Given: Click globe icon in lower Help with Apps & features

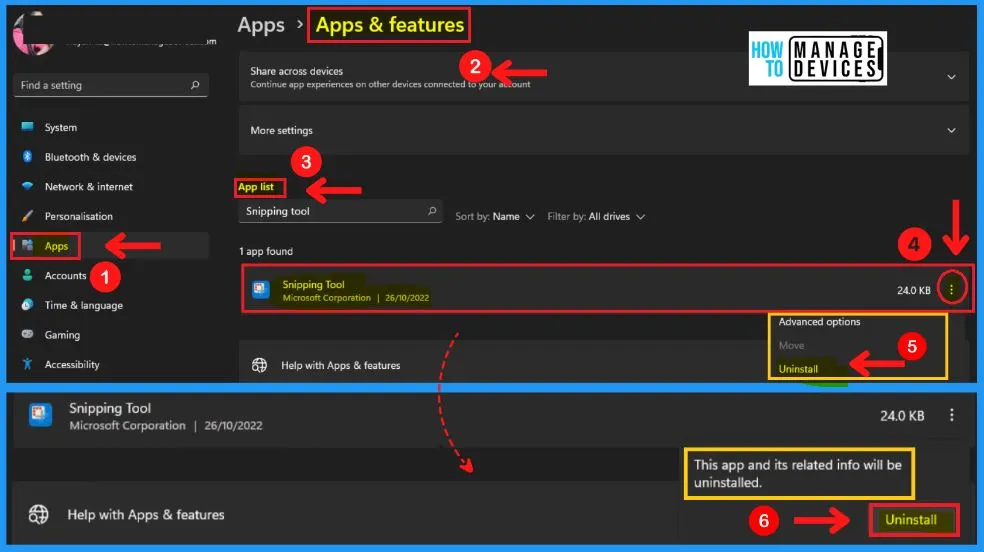Looking at the screenshot, I should pyautogui.click(x=38, y=514).
